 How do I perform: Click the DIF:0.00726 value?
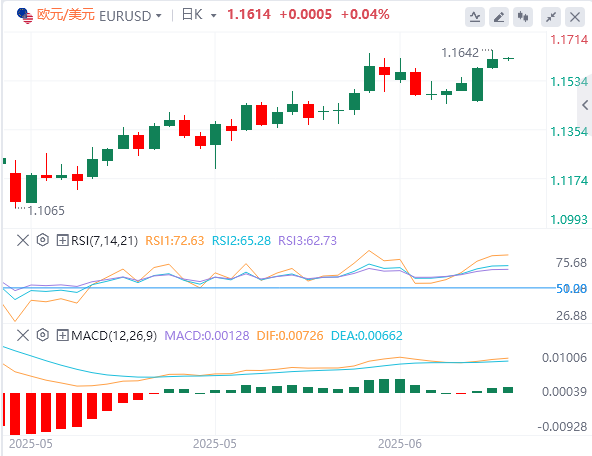point(290,336)
